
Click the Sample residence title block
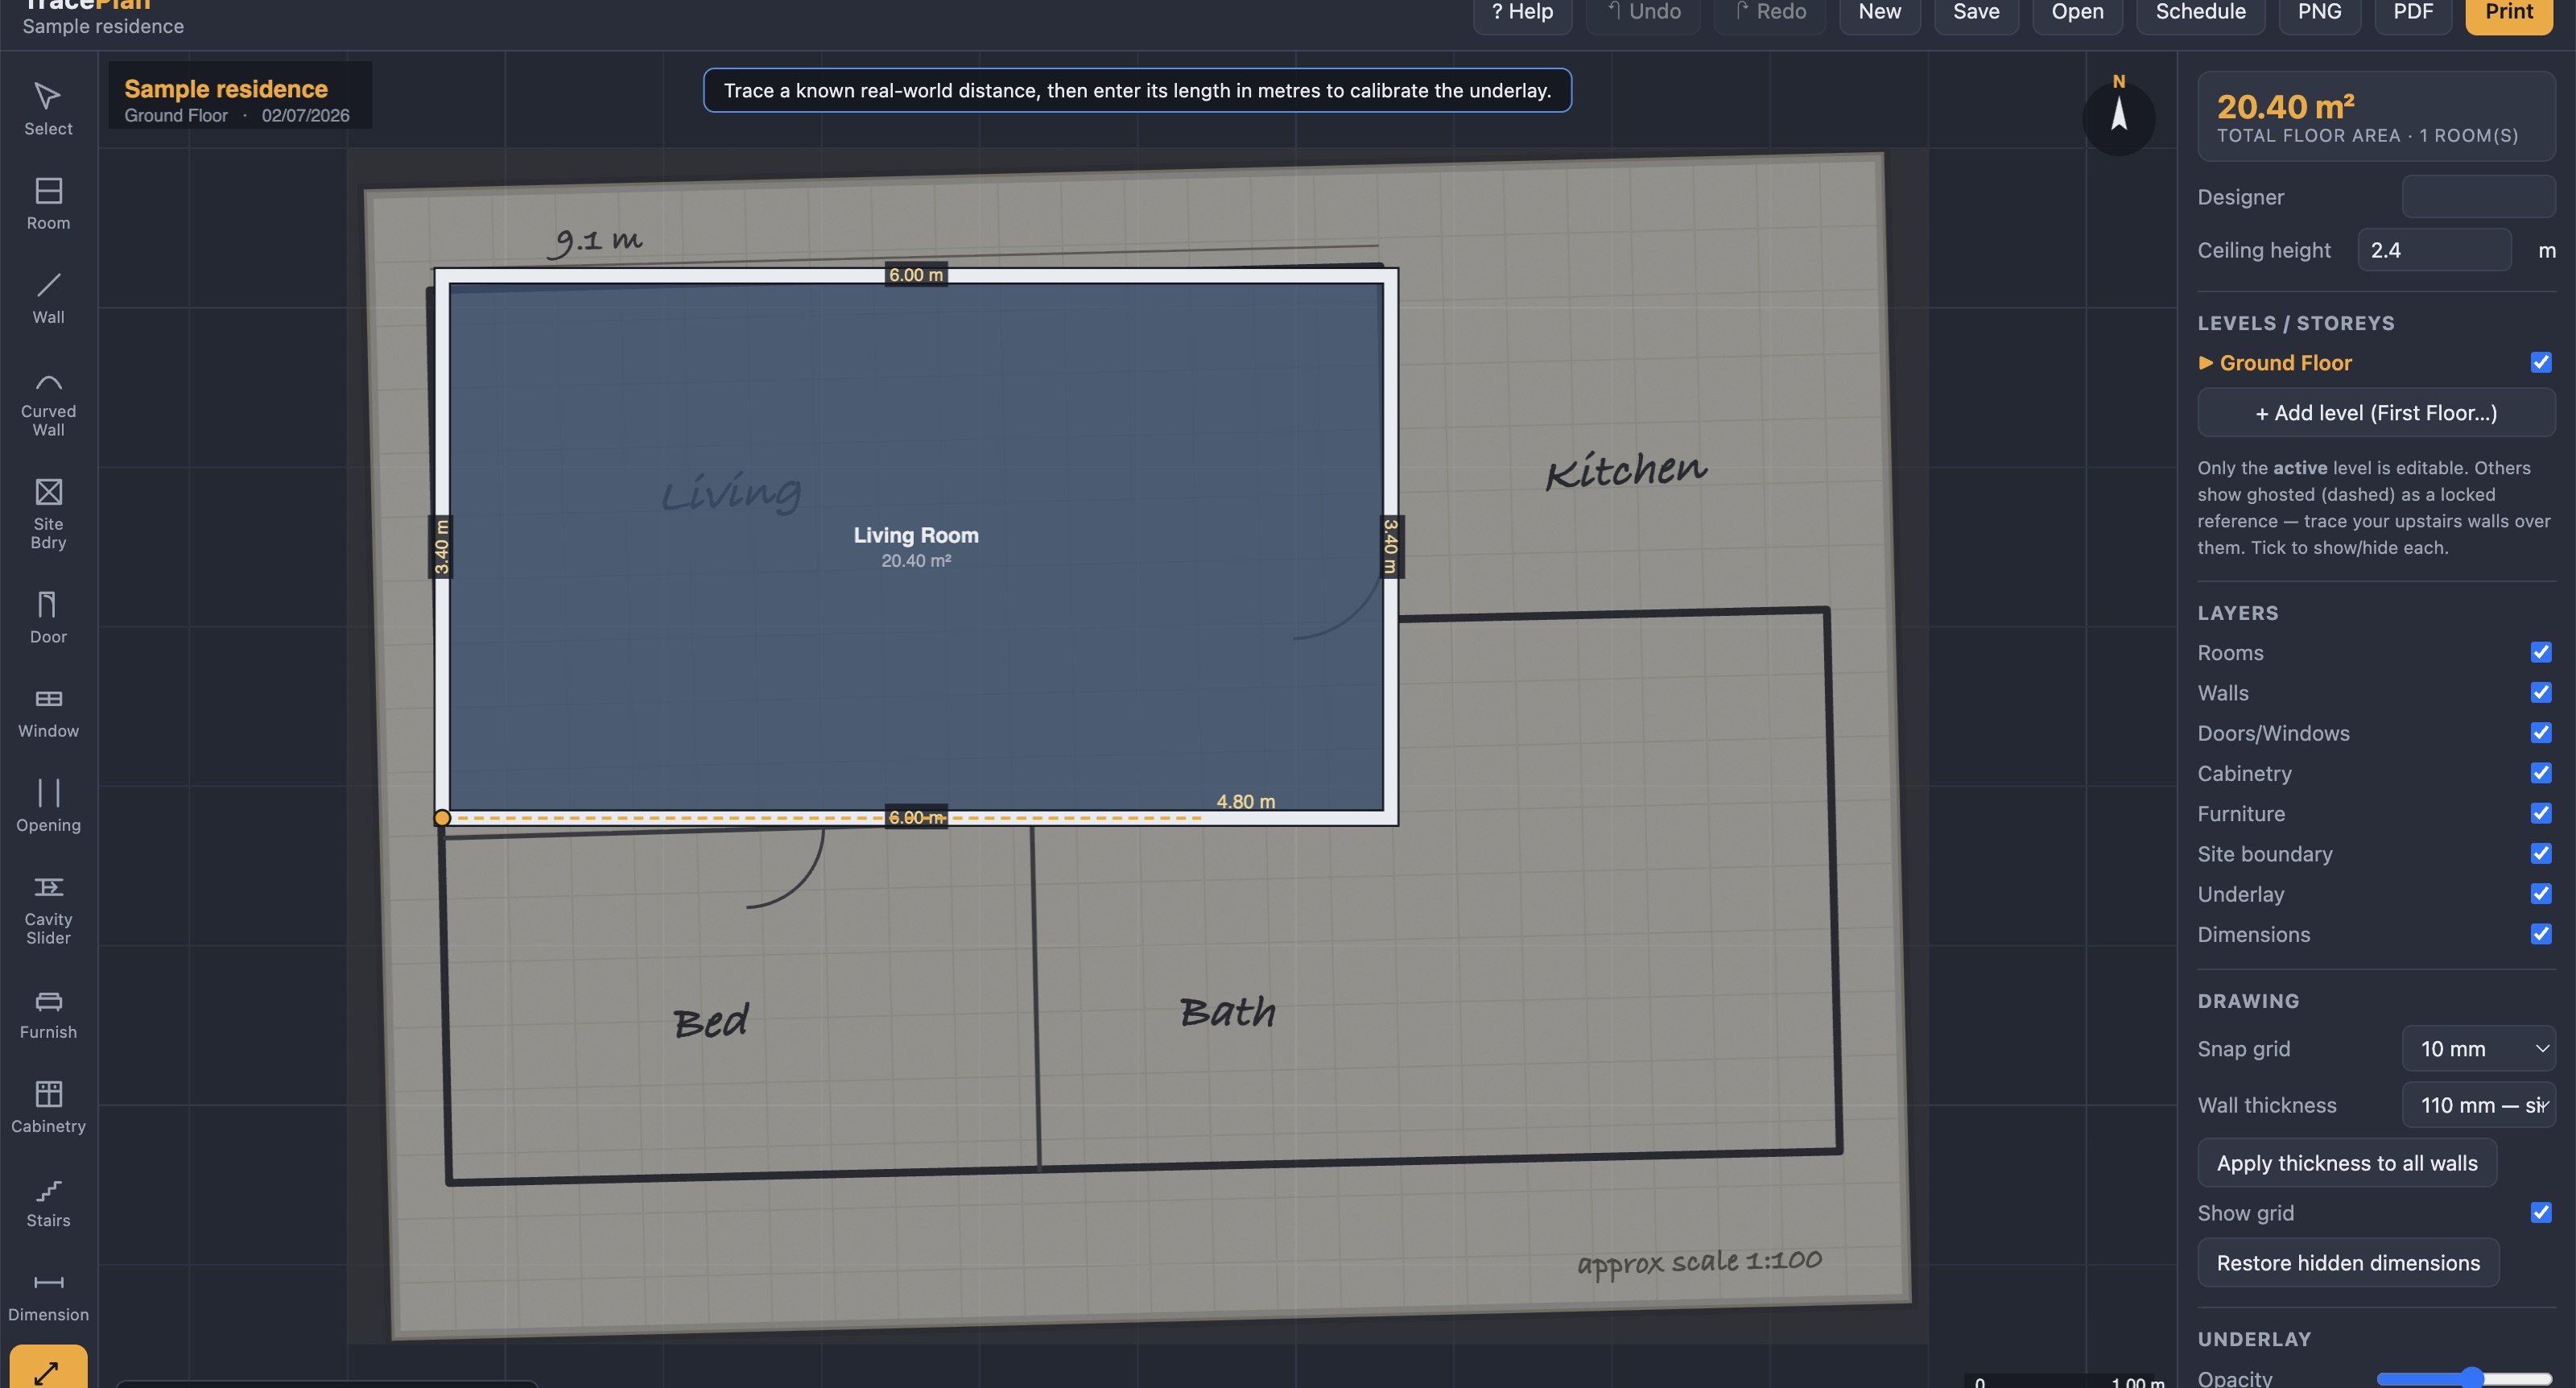[240, 95]
